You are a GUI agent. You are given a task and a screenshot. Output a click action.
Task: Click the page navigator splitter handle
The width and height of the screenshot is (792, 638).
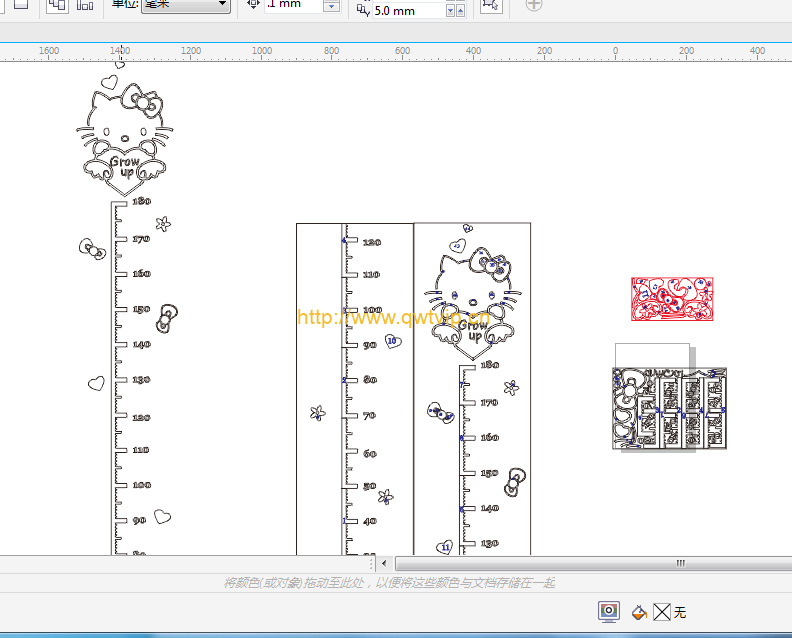372,563
